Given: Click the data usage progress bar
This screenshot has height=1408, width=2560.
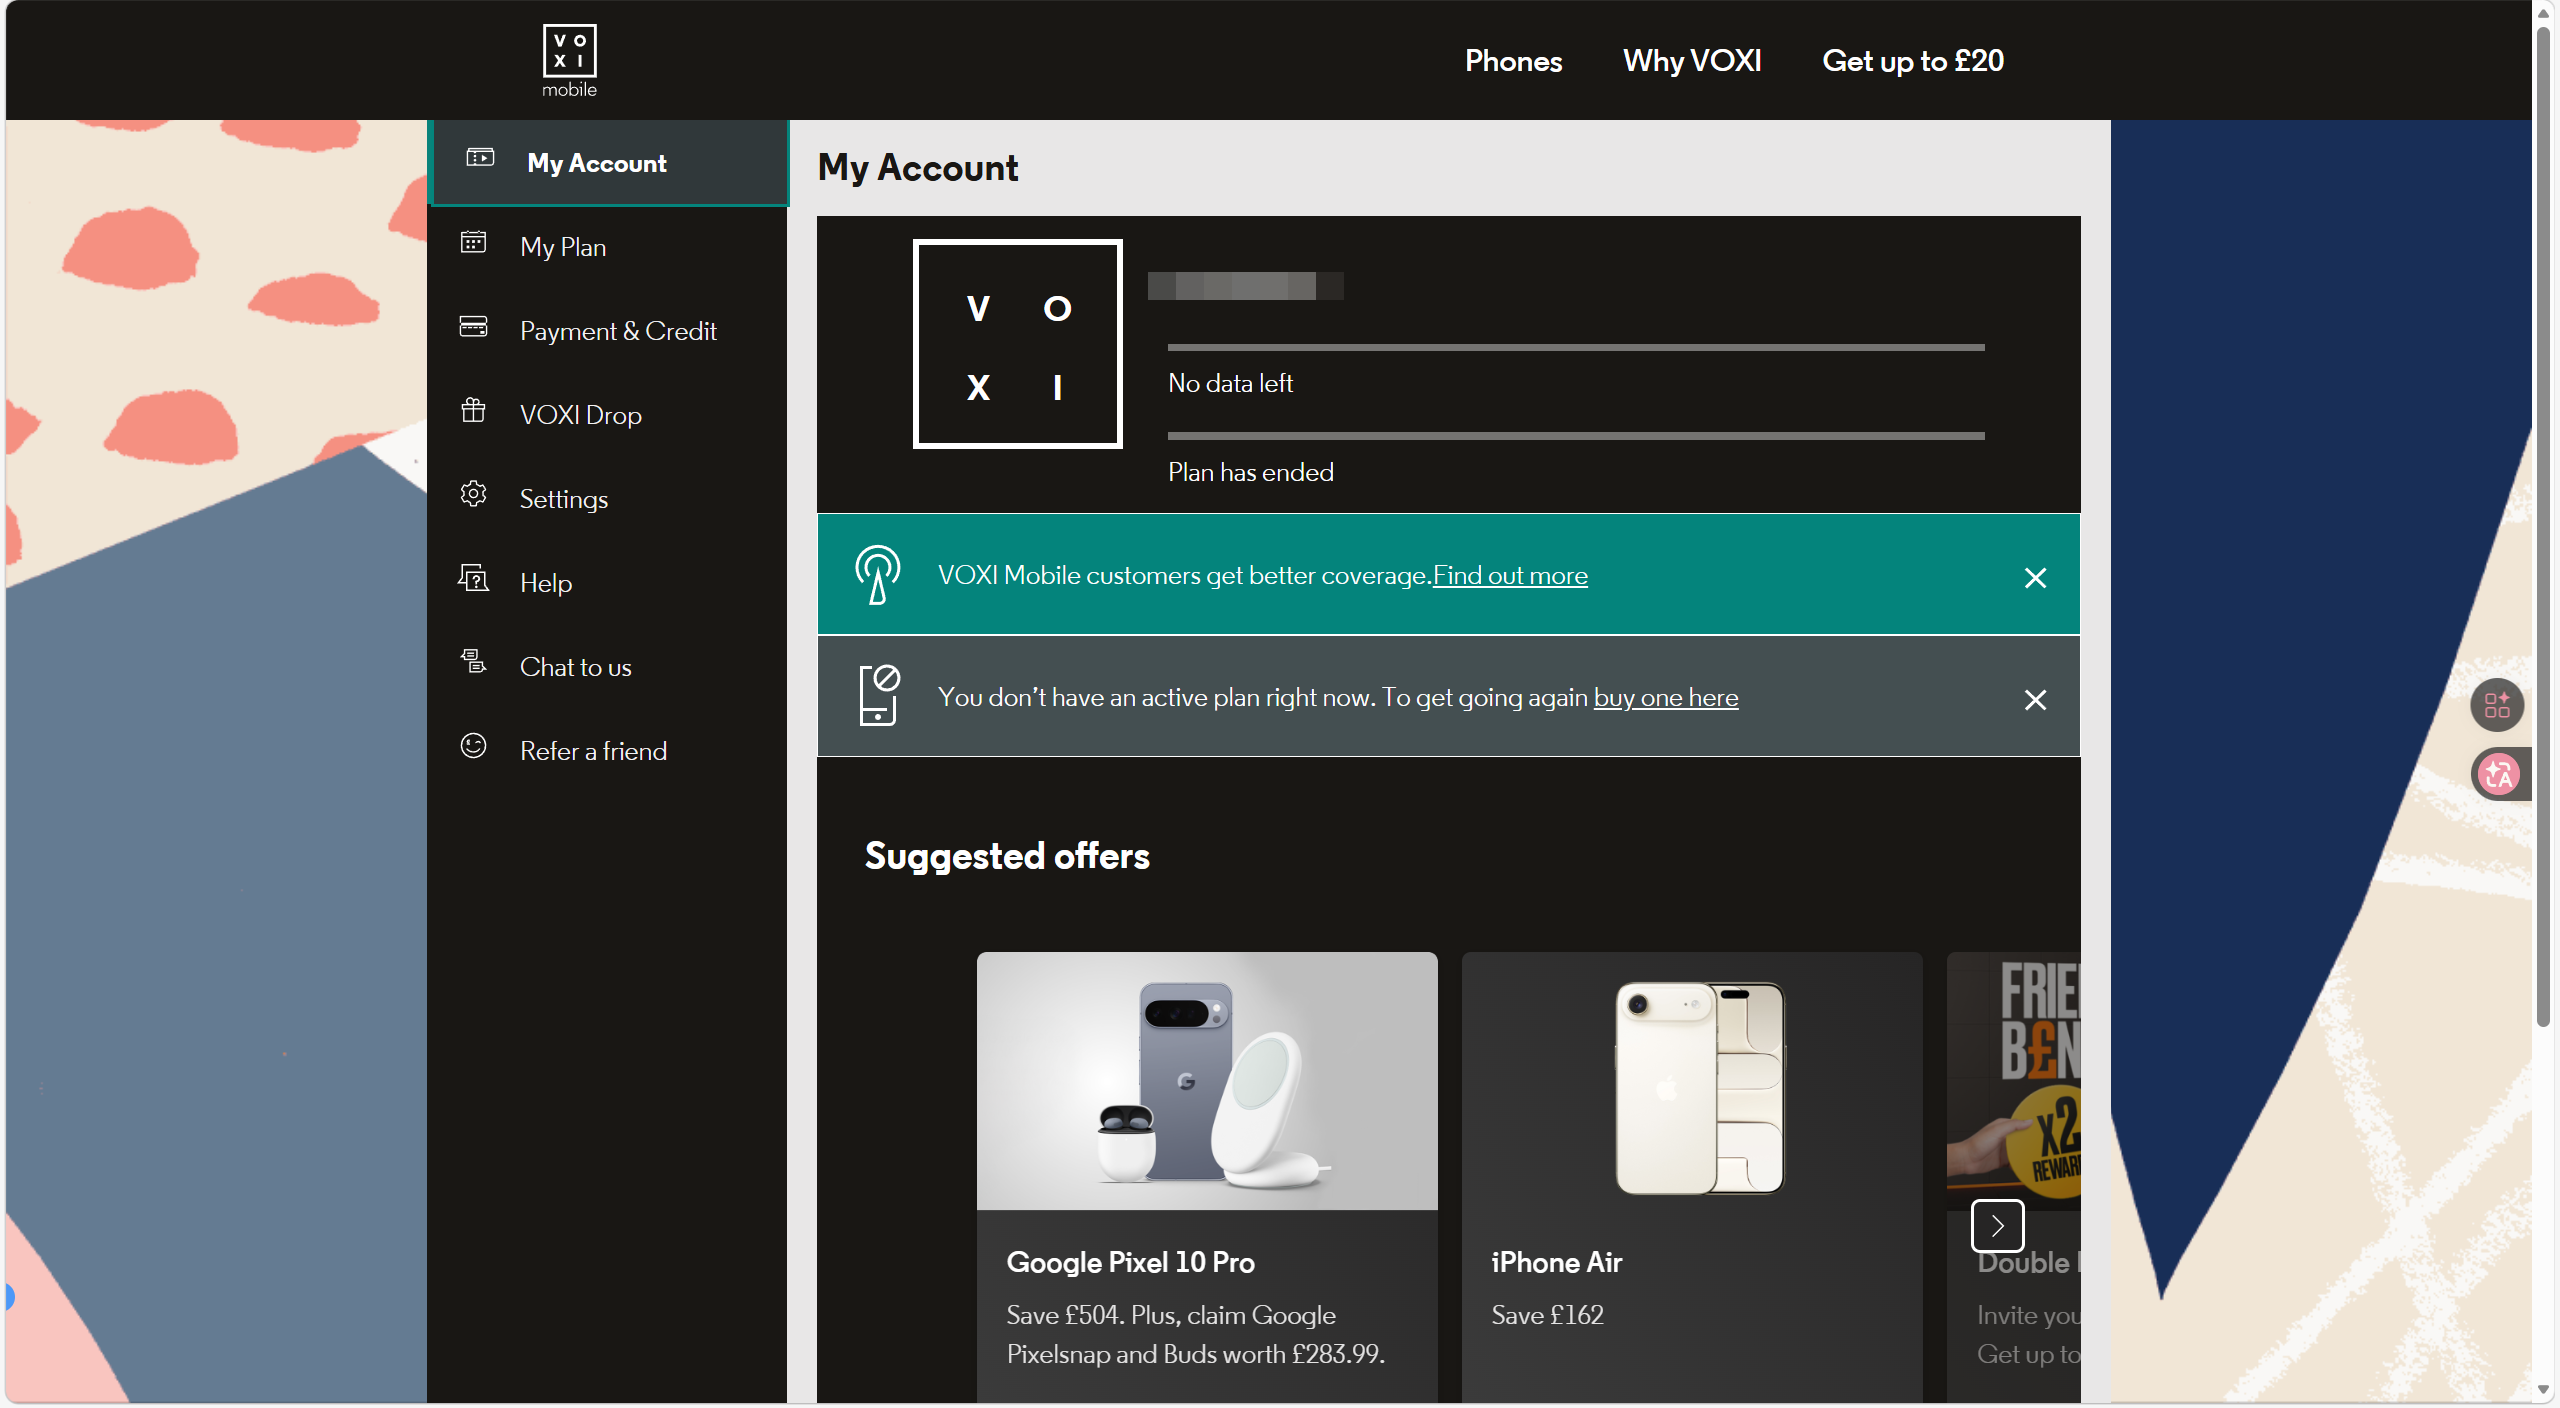Looking at the screenshot, I should coord(1576,347).
